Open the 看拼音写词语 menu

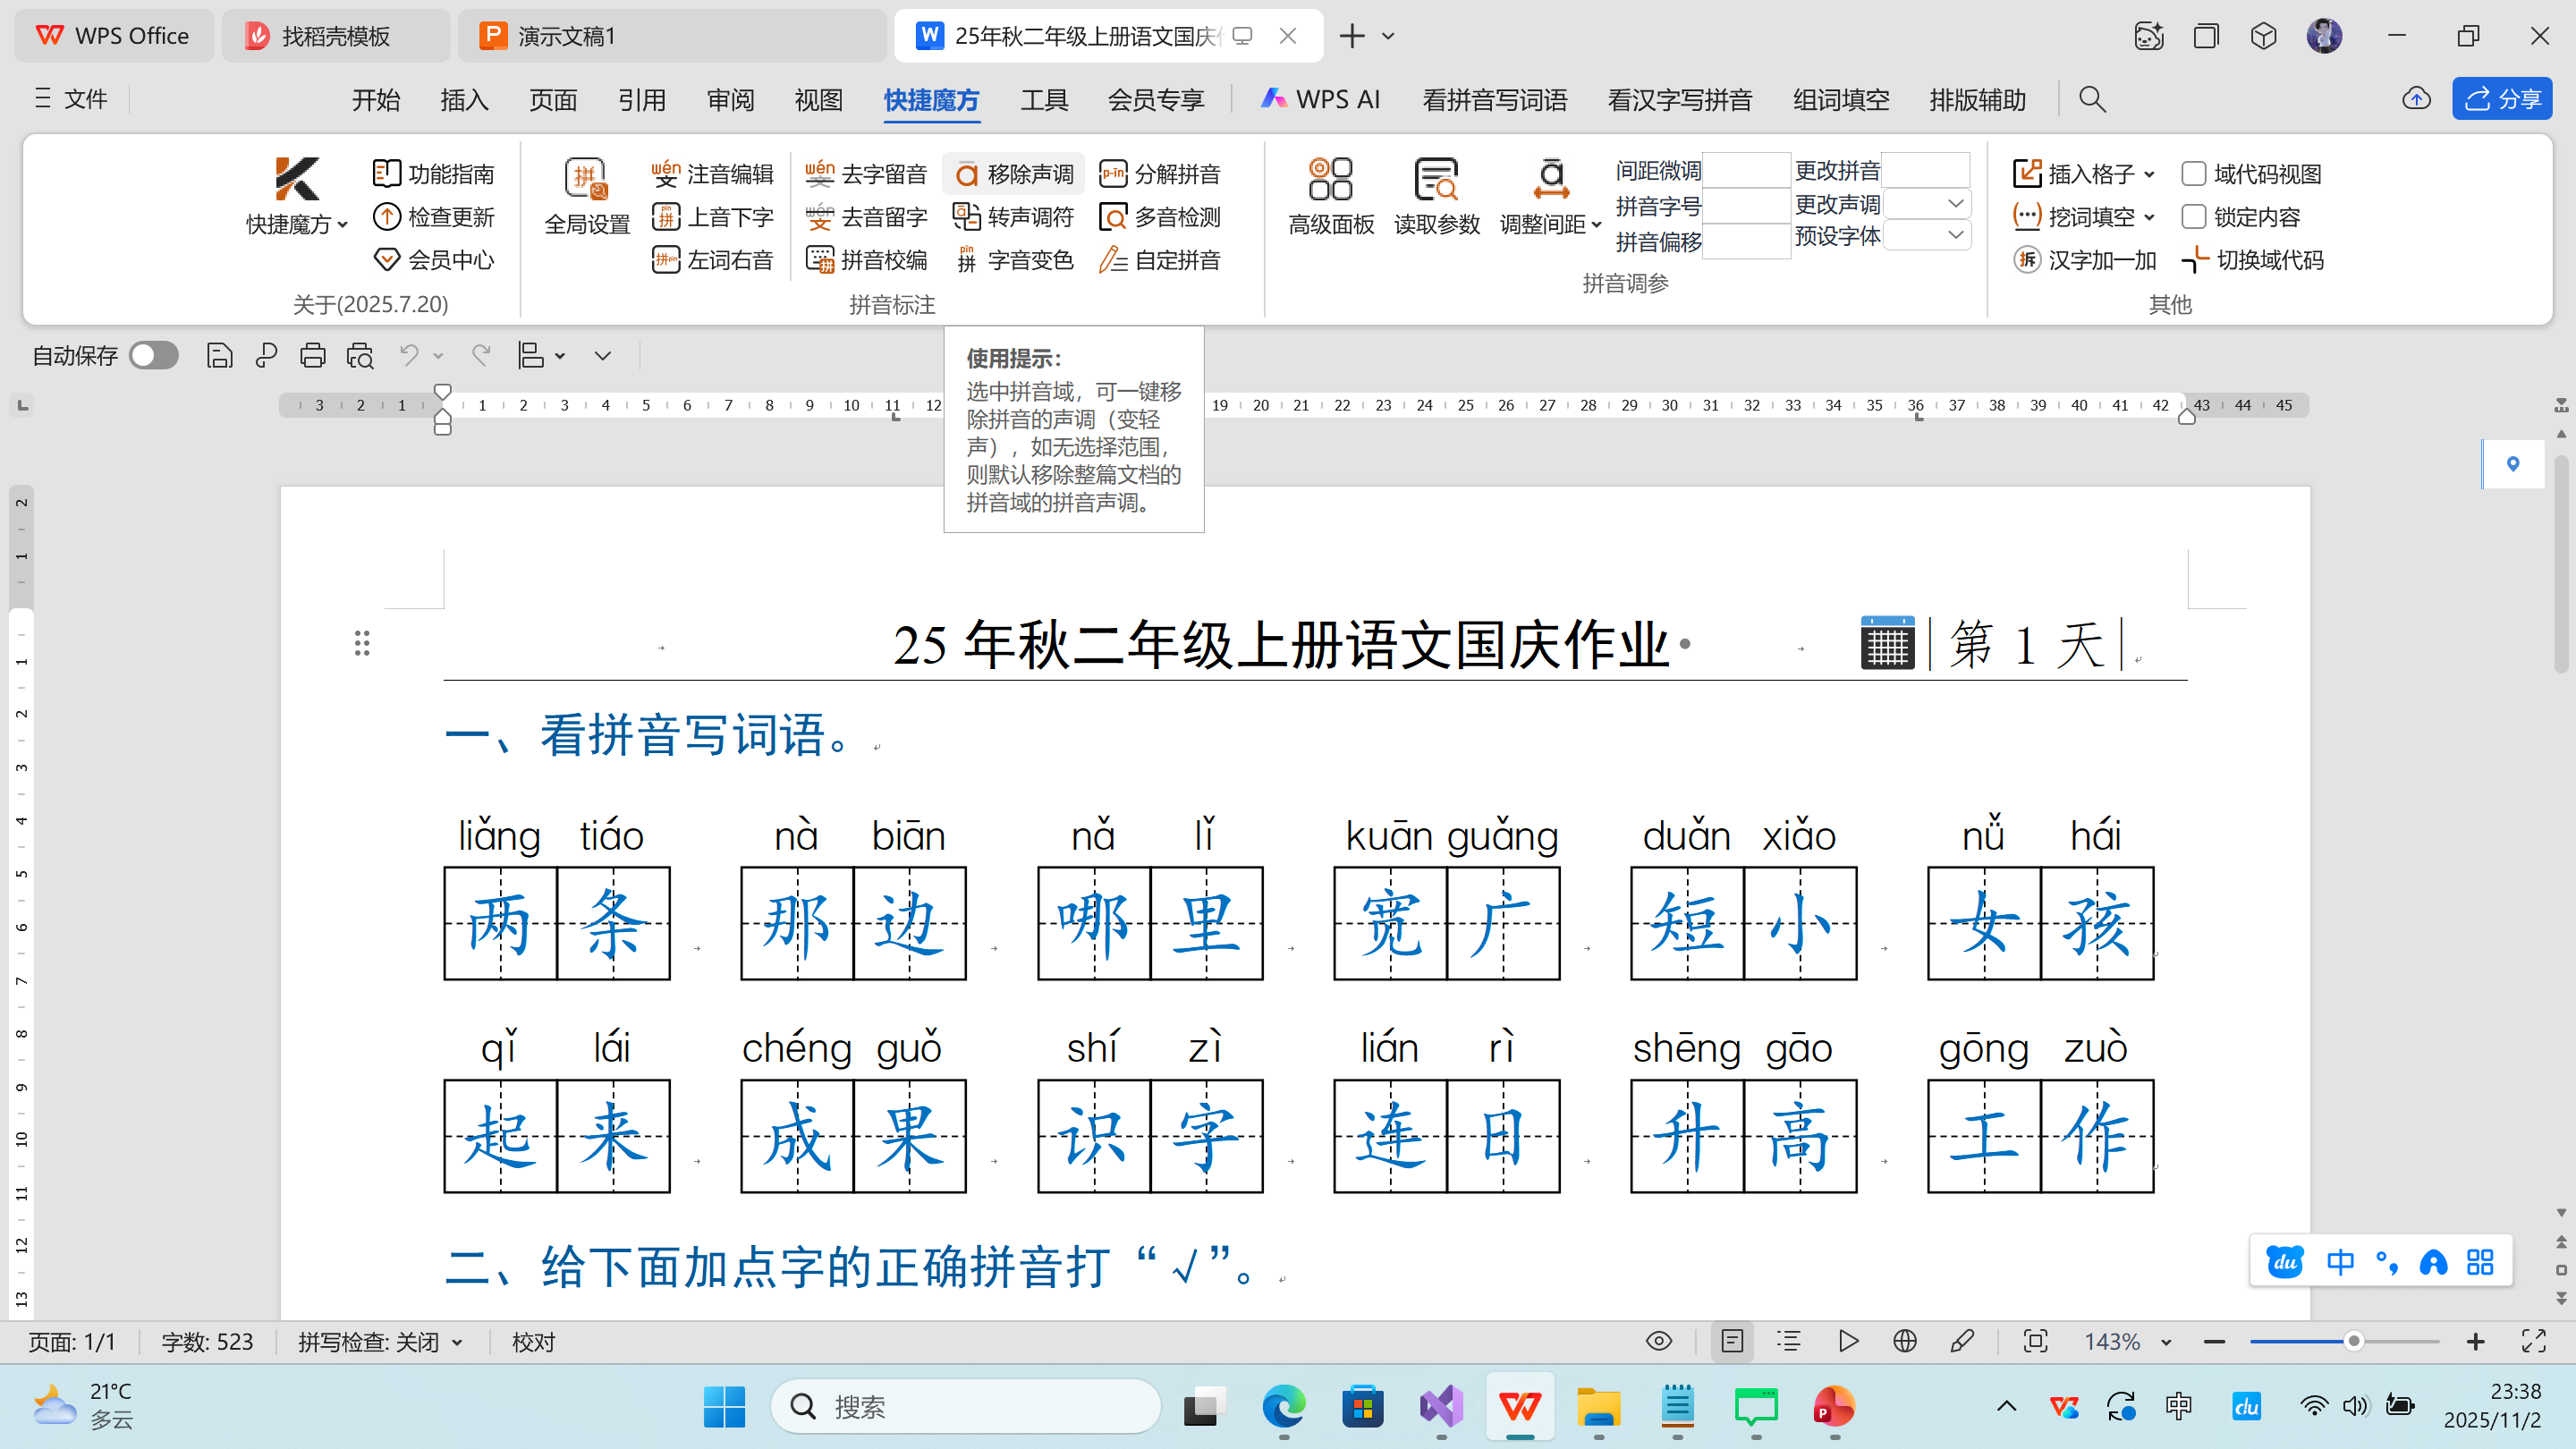click(x=1493, y=99)
